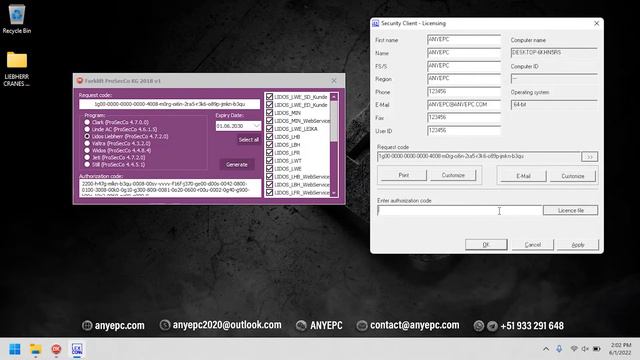Image resolution: width=640 pixels, height=360 pixels.
Task: Click the microphone icon in the system tray
Action: click(x=559, y=349)
